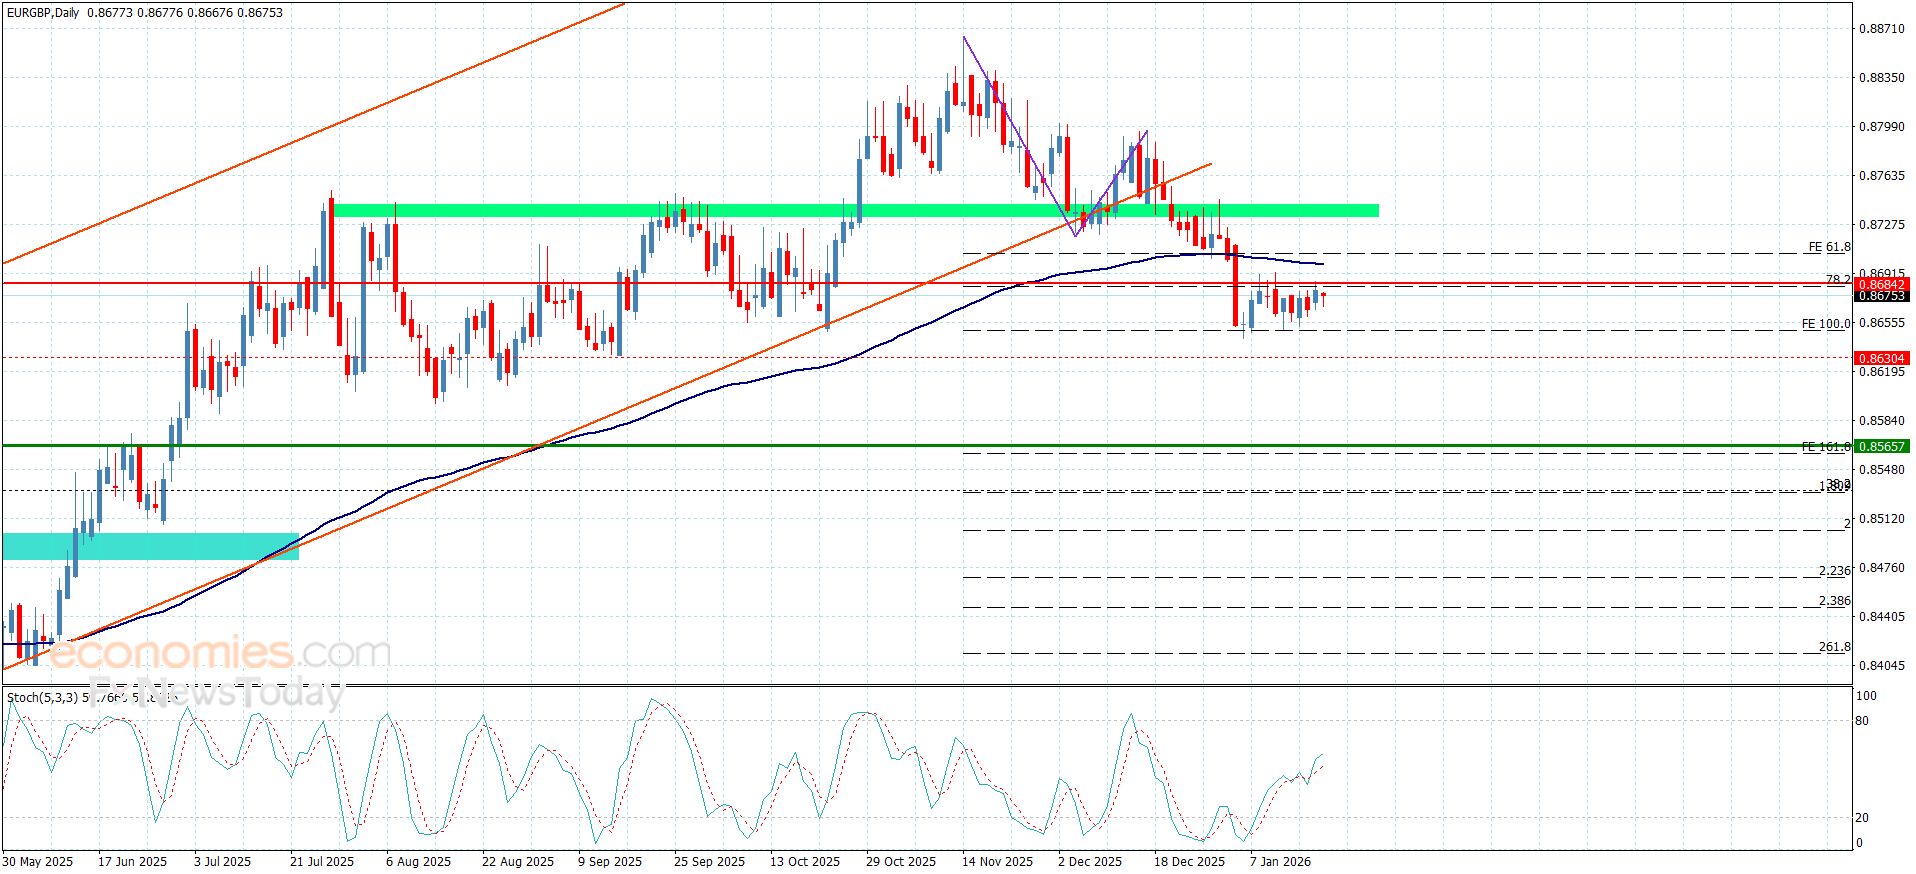Click the Stoch(5,3,3) indicator label
The height and width of the screenshot is (874, 1916).
tap(42, 697)
